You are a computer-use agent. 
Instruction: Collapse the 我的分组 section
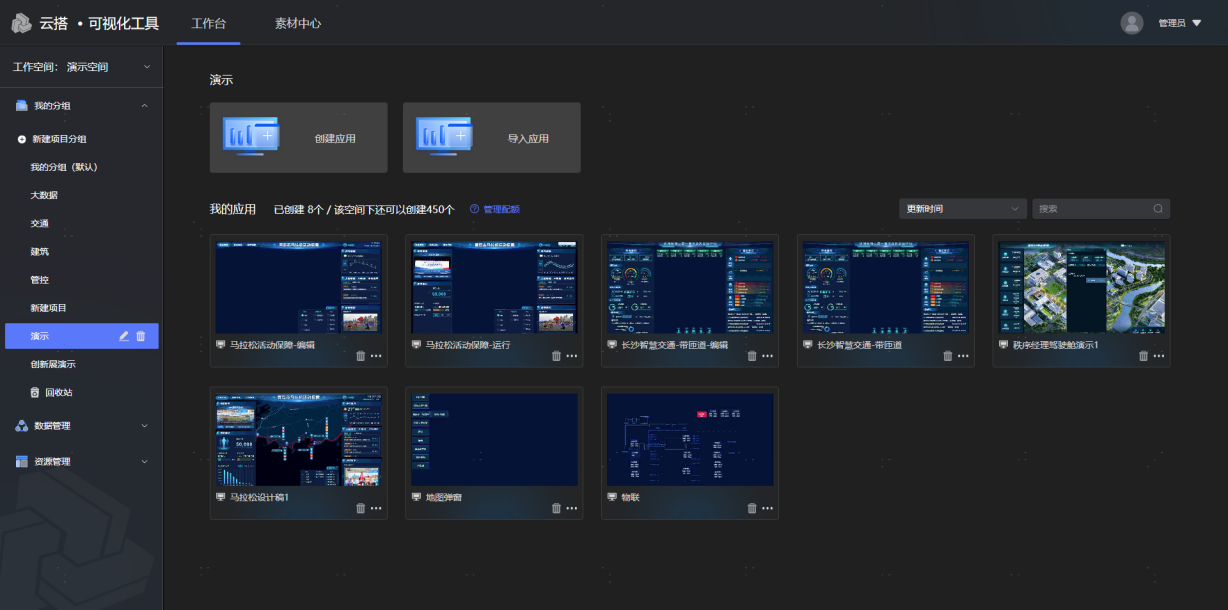[x=144, y=105]
